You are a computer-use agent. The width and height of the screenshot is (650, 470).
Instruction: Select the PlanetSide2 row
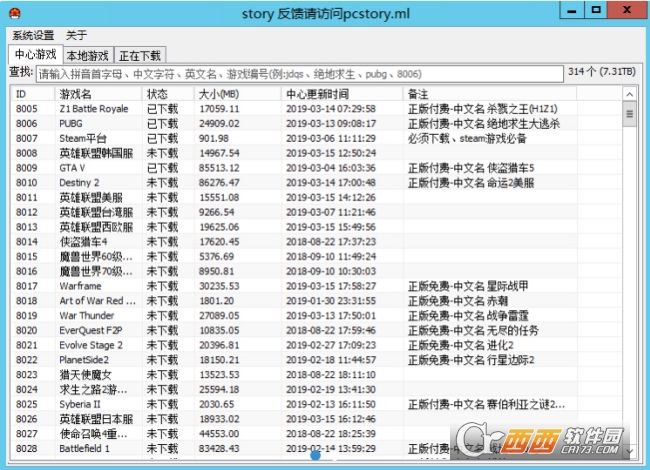[x=316, y=360]
